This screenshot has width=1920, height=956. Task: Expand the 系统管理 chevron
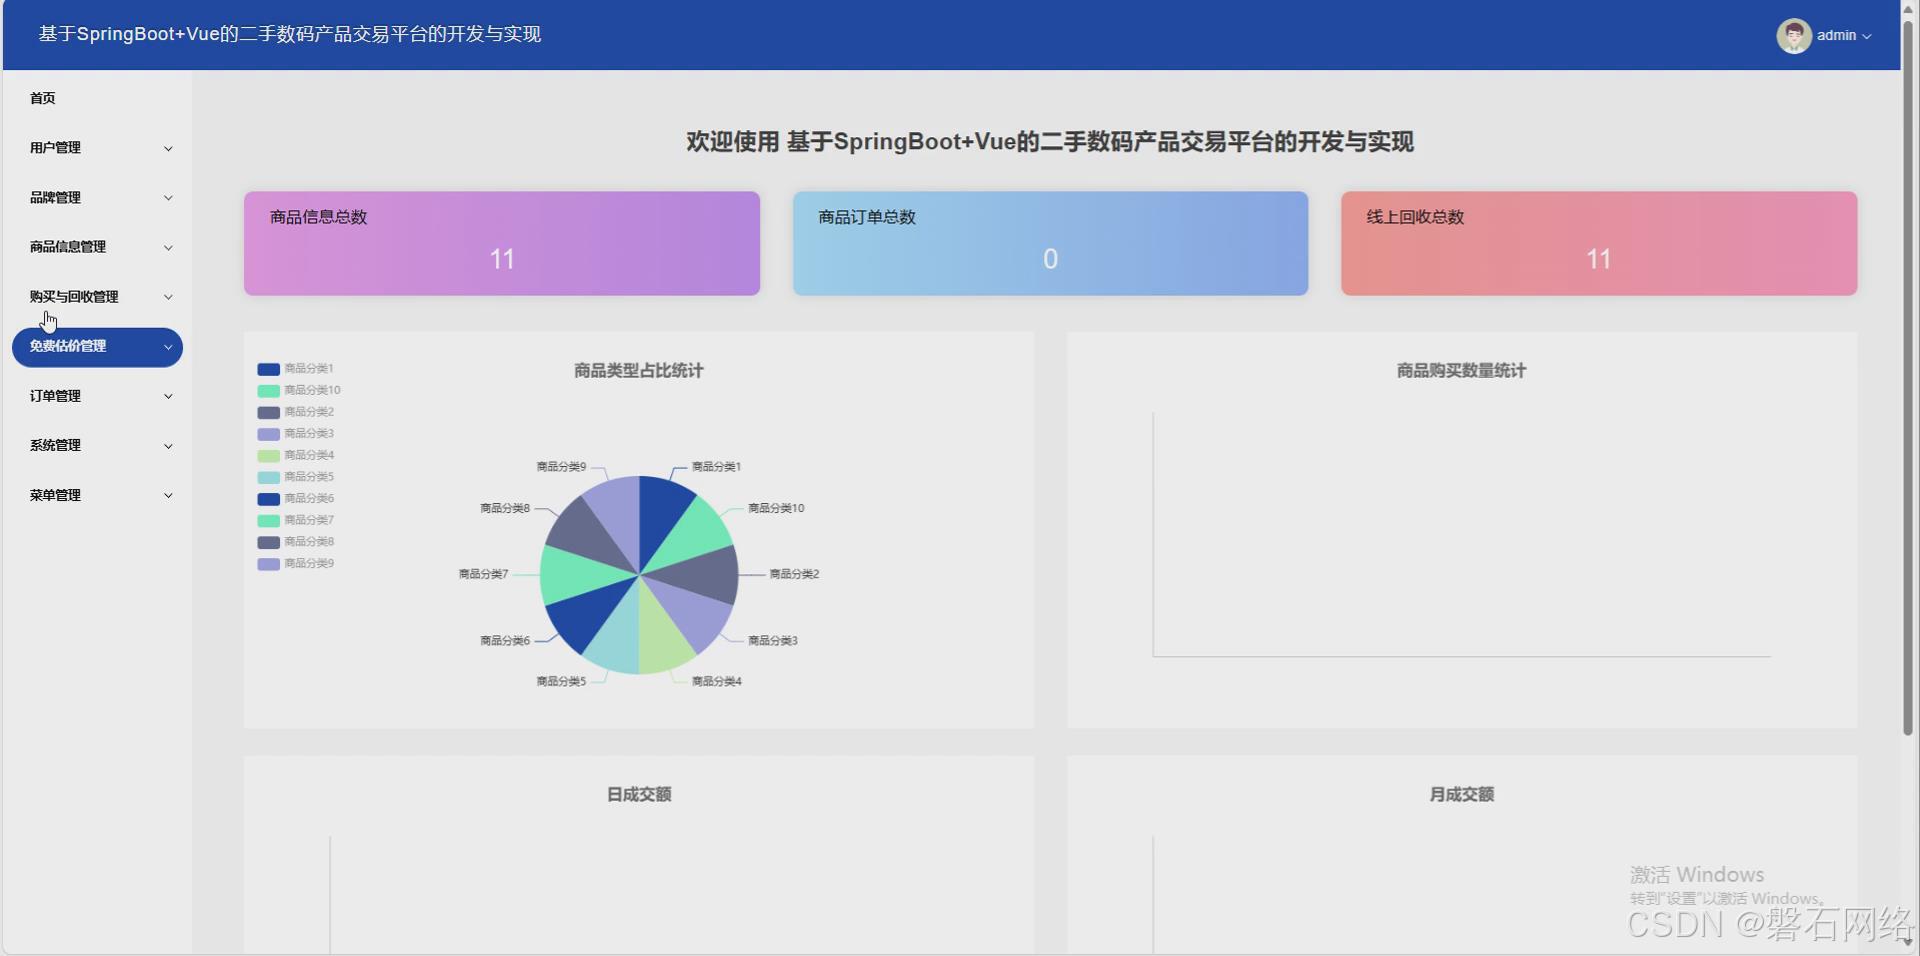coord(168,446)
